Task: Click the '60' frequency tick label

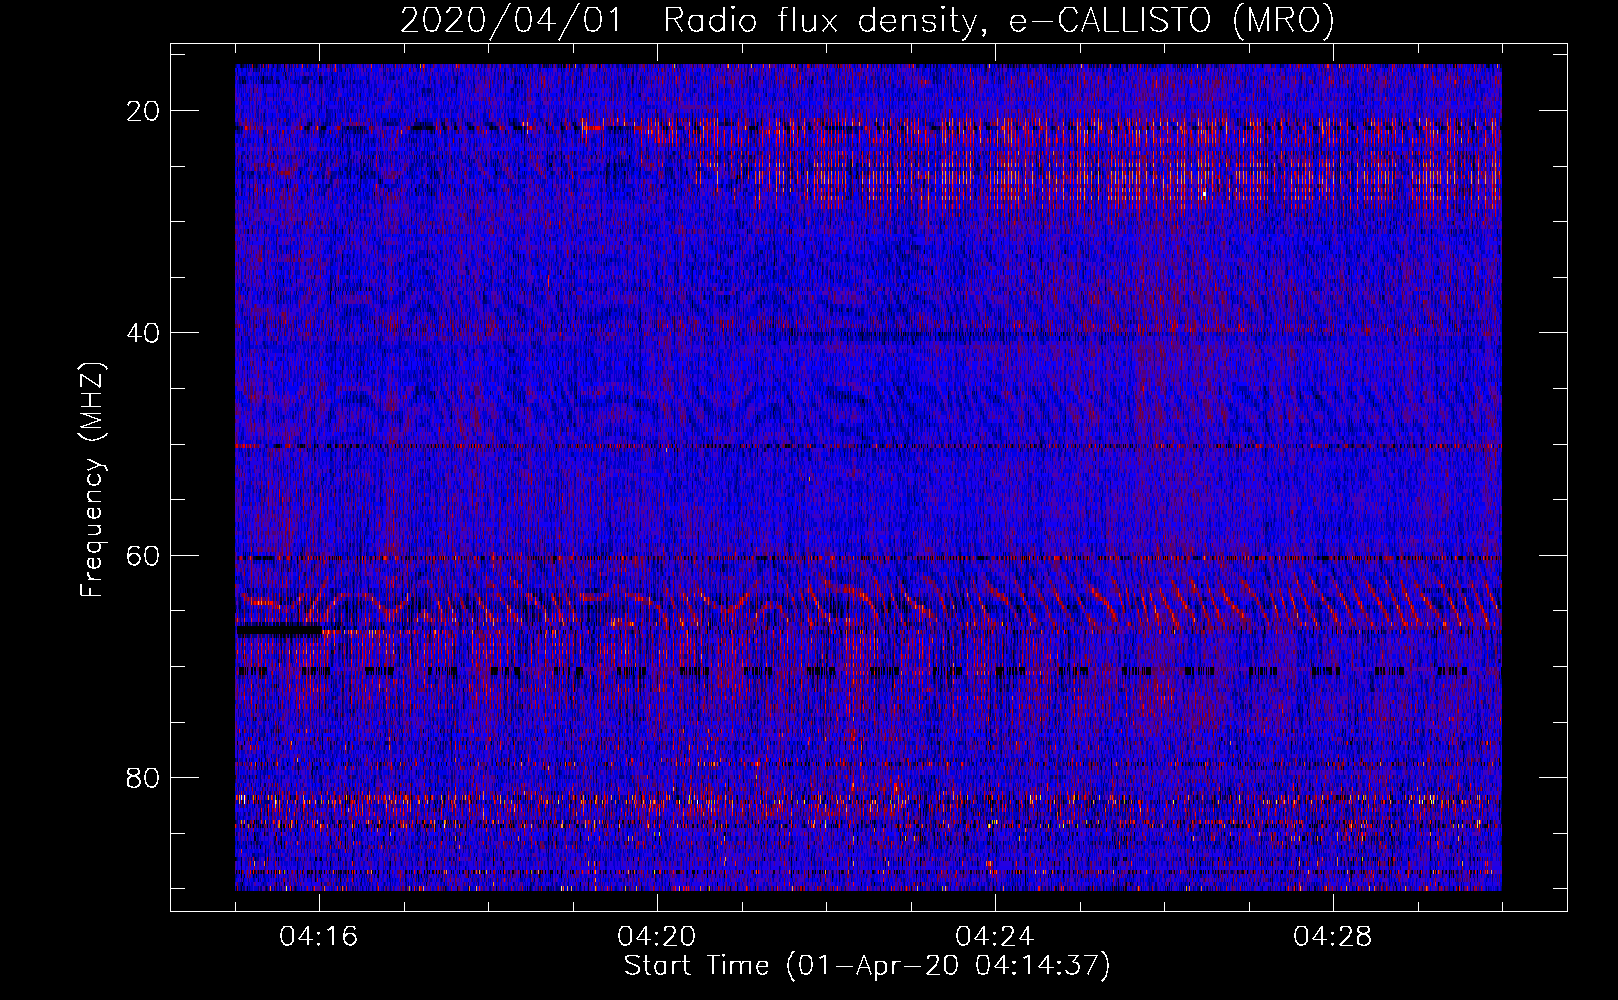Action: pyautogui.click(x=144, y=555)
